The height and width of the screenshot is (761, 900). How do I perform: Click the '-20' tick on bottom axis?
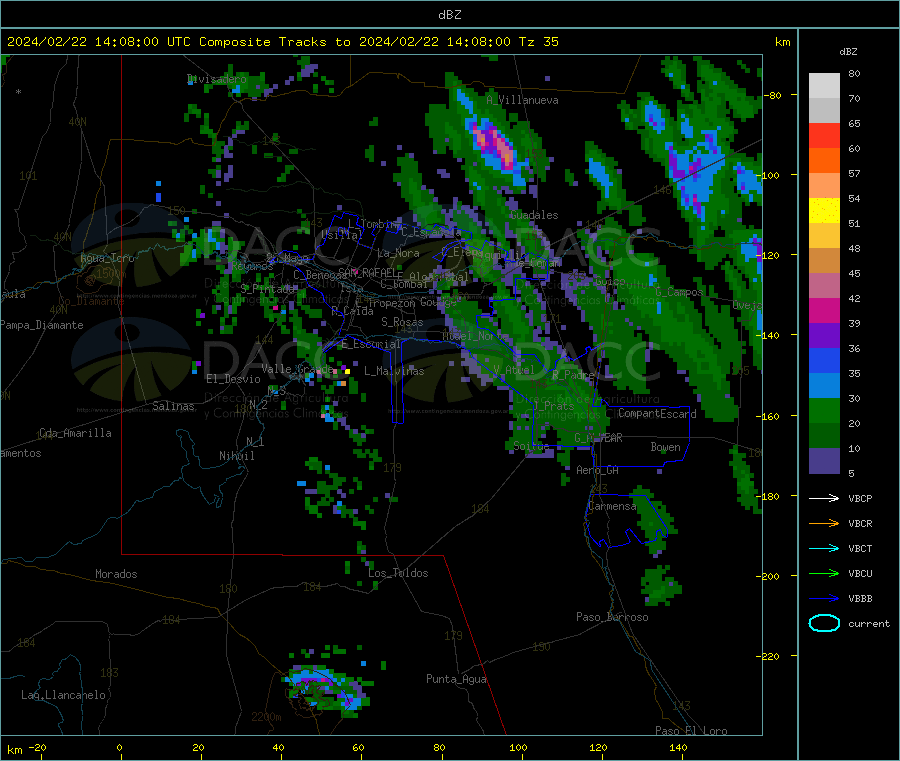(37, 747)
